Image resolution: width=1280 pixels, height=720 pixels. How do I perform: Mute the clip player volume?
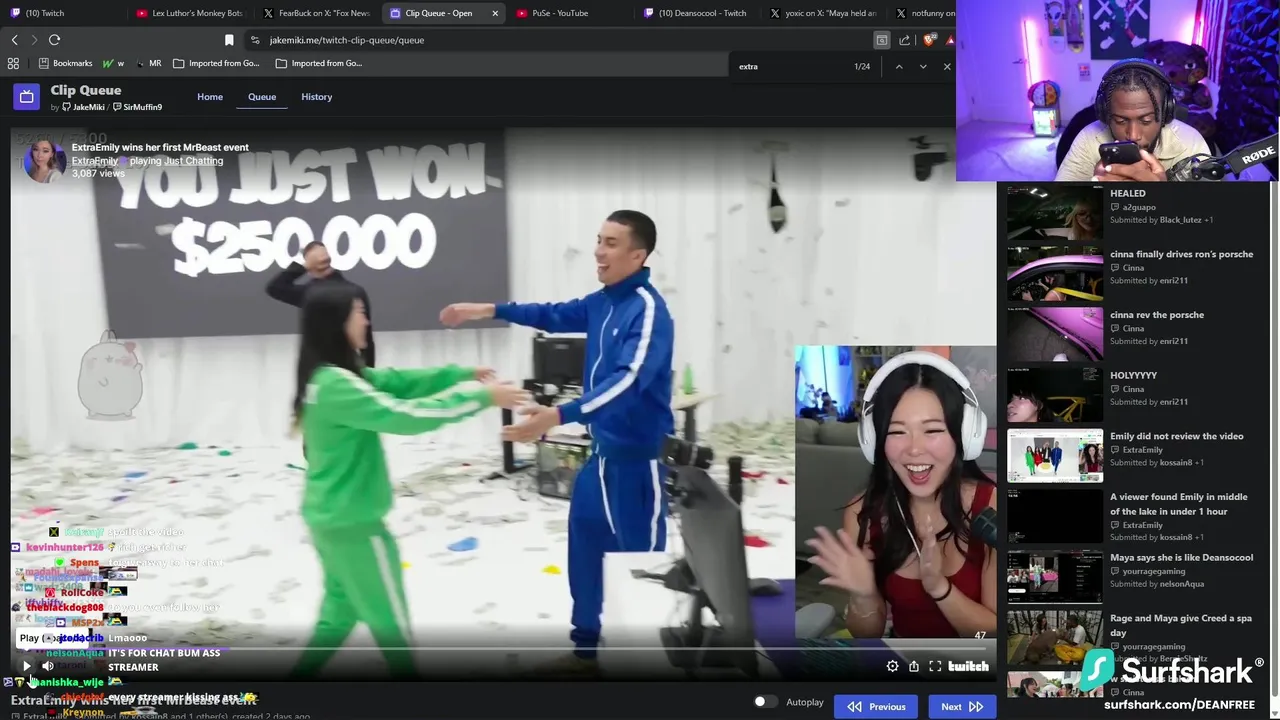[48, 666]
